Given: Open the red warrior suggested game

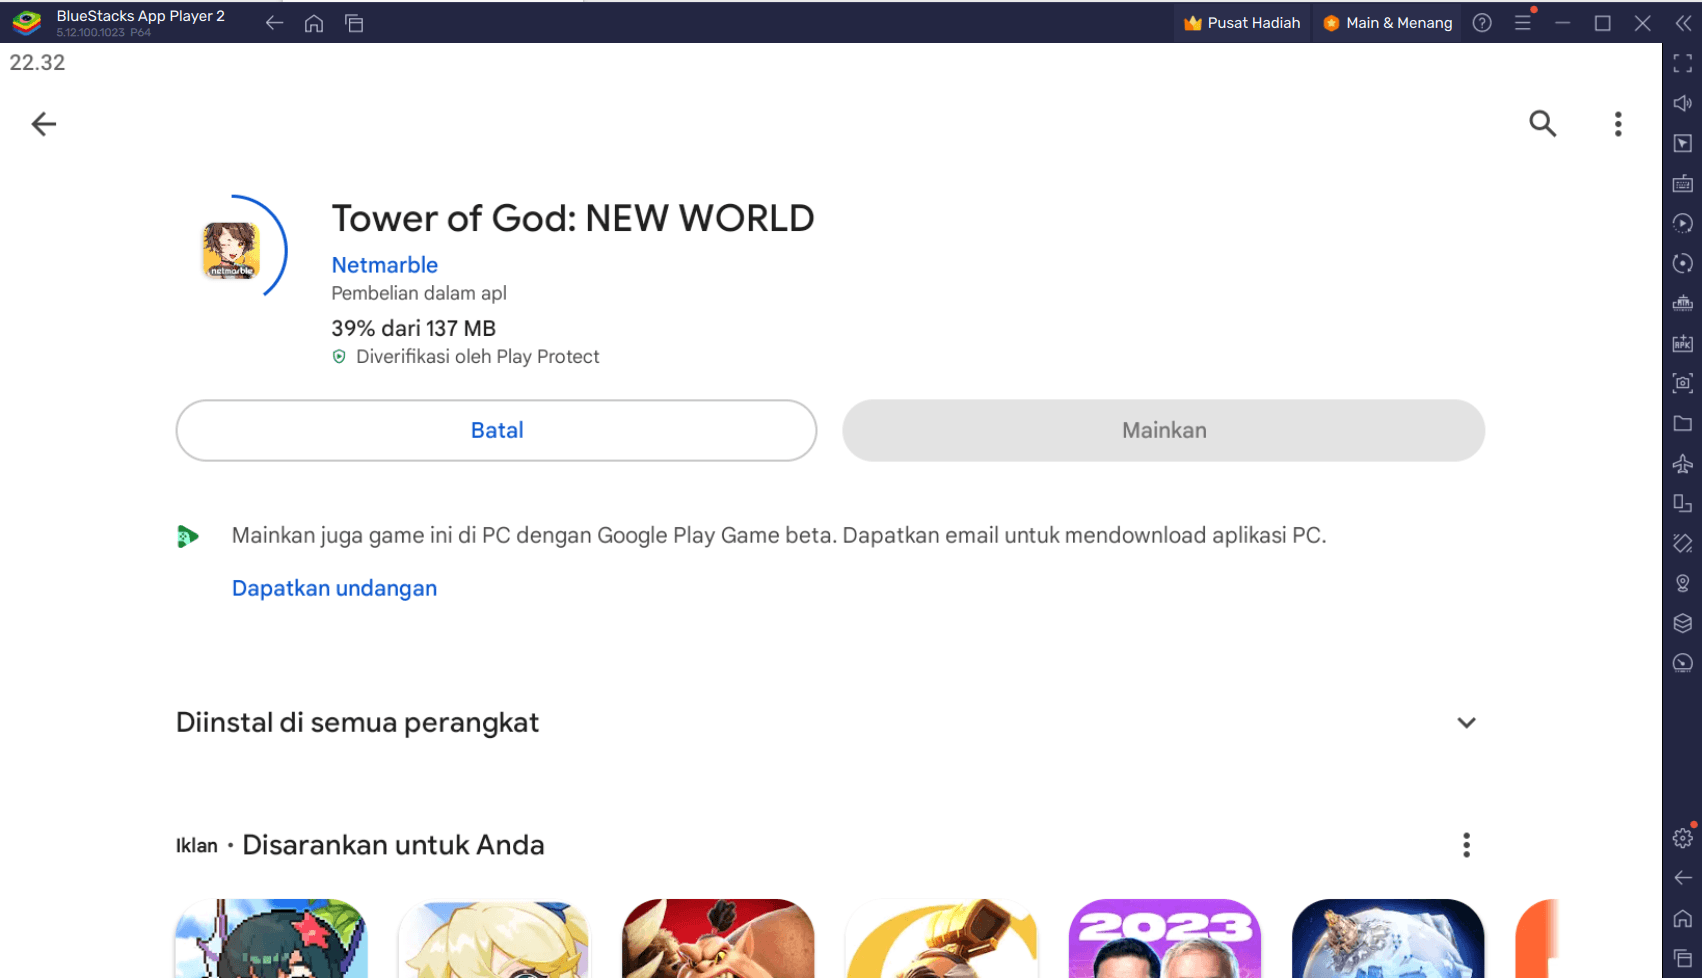Looking at the screenshot, I should (718, 938).
